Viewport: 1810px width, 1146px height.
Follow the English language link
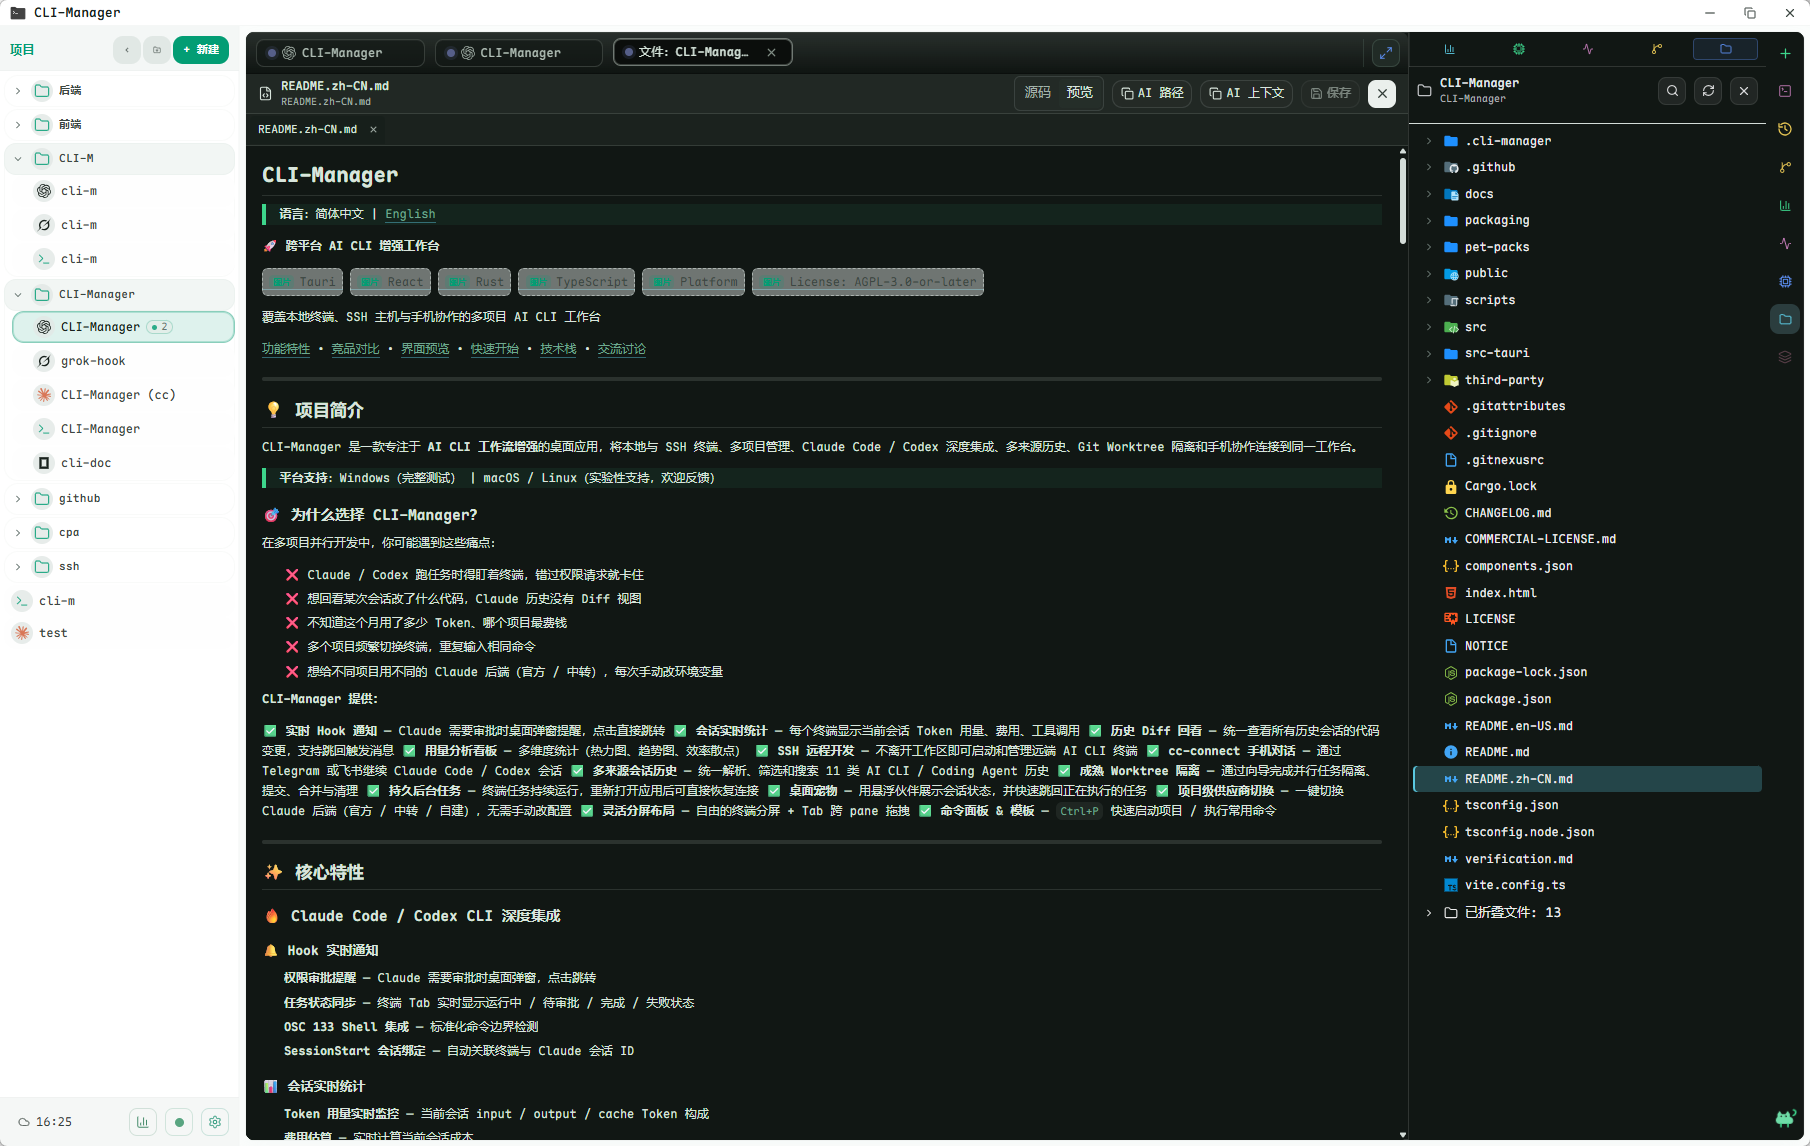[x=410, y=214]
